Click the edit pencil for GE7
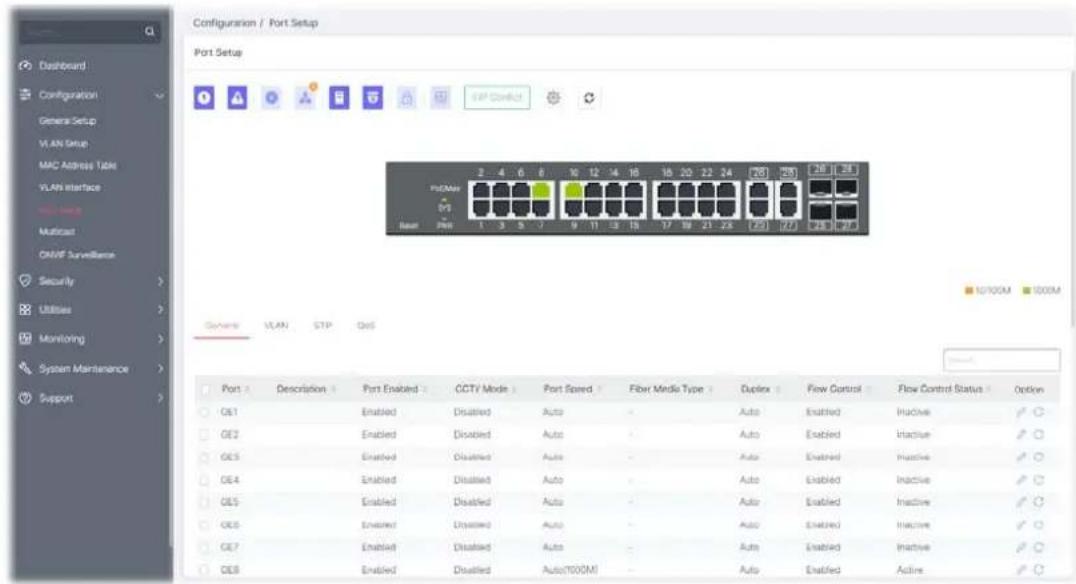The width and height of the screenshot is (1076, 584). point(1021,547)
